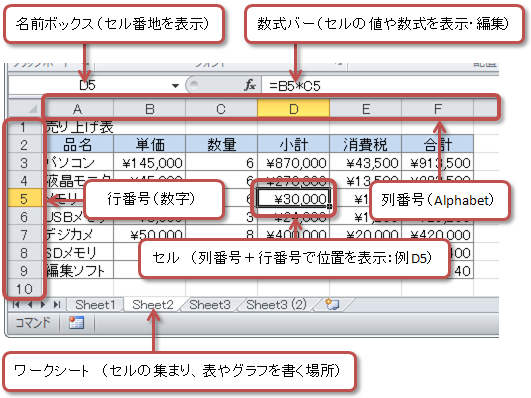Click the macro record icon in status bar
Viewport: 531px width, 398px height.
77,322
